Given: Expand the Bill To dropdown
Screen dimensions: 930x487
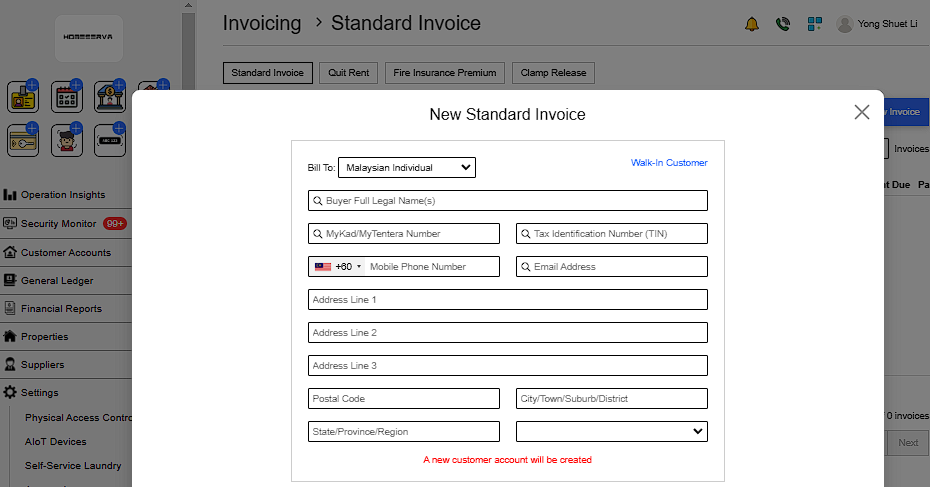Looking at the screenshot, I should click(407, 168).
